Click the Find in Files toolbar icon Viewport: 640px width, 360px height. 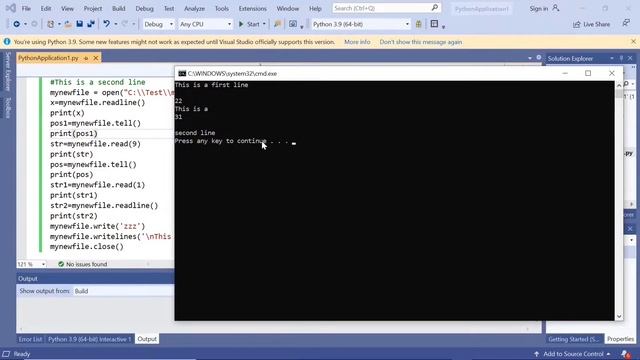coord(278,24)
